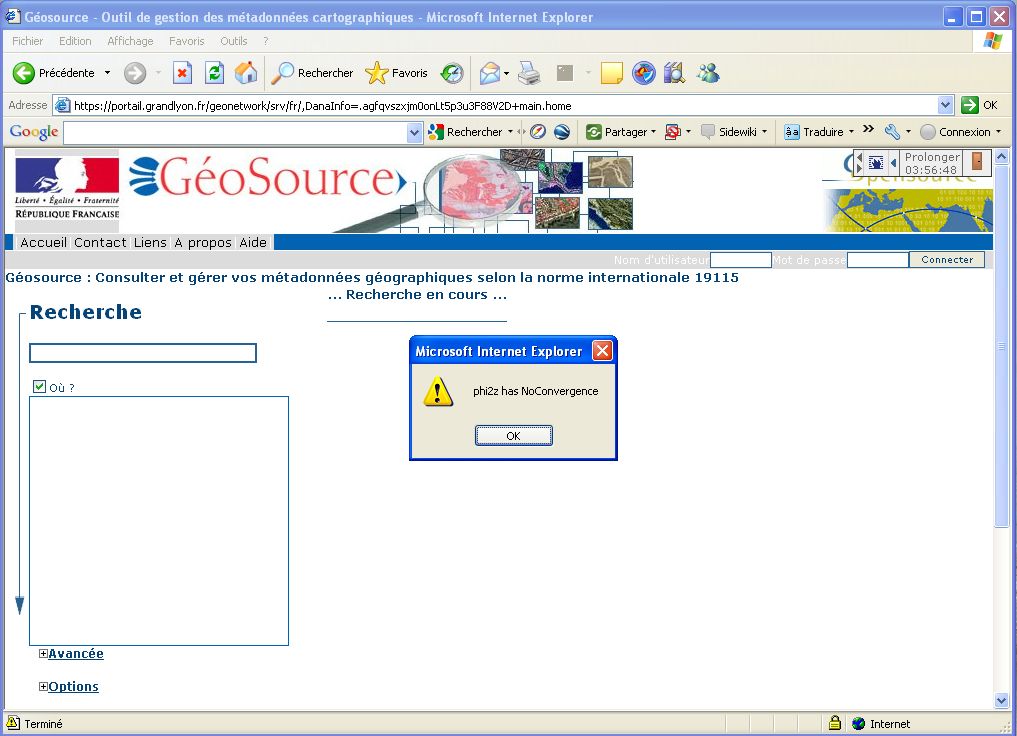Expand the Google toolbar overflow chevron
Screen dimensions: 1017x736
point(868,129)
